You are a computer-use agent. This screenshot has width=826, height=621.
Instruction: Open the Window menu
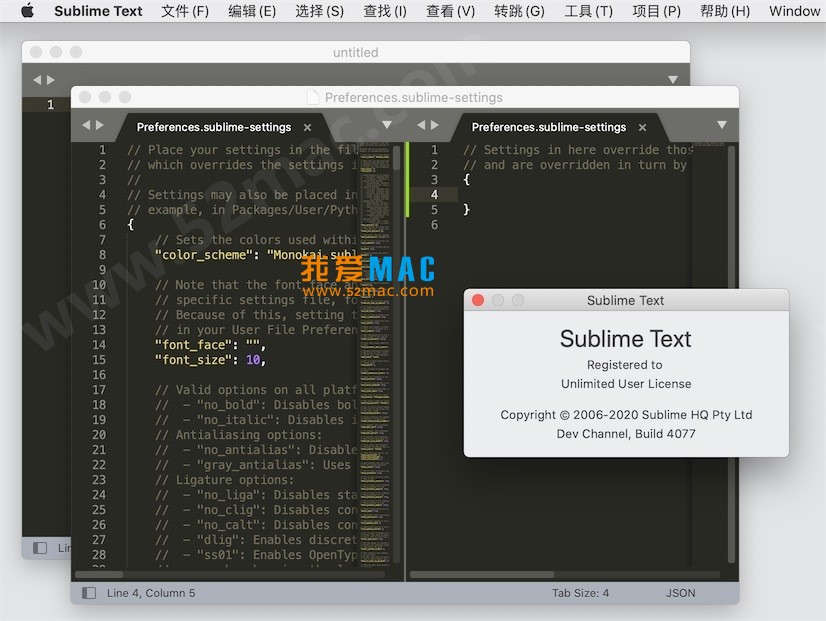794,11
